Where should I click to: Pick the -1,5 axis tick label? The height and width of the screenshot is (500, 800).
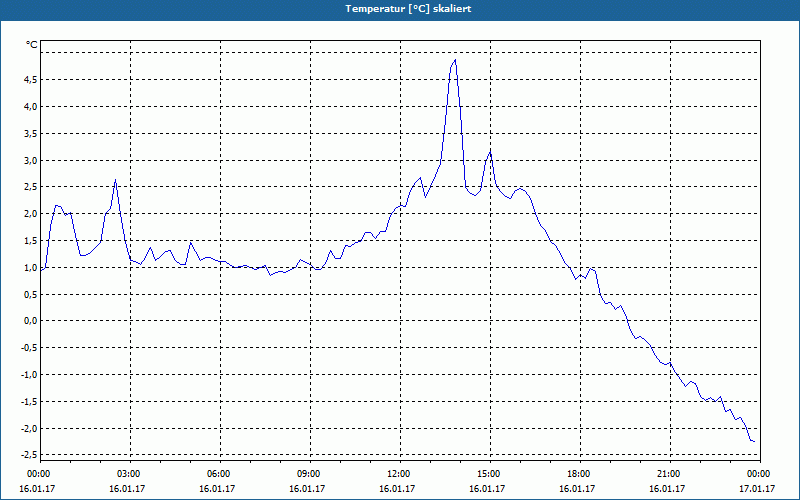[29, 402]
